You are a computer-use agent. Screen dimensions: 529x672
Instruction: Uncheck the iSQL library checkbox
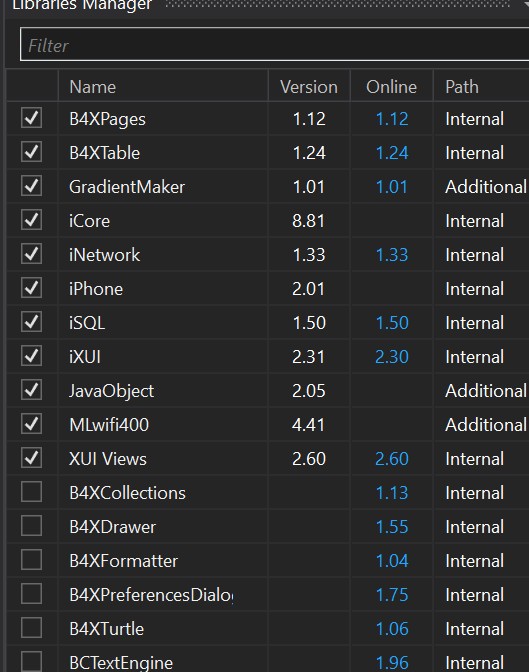[31, 322]
